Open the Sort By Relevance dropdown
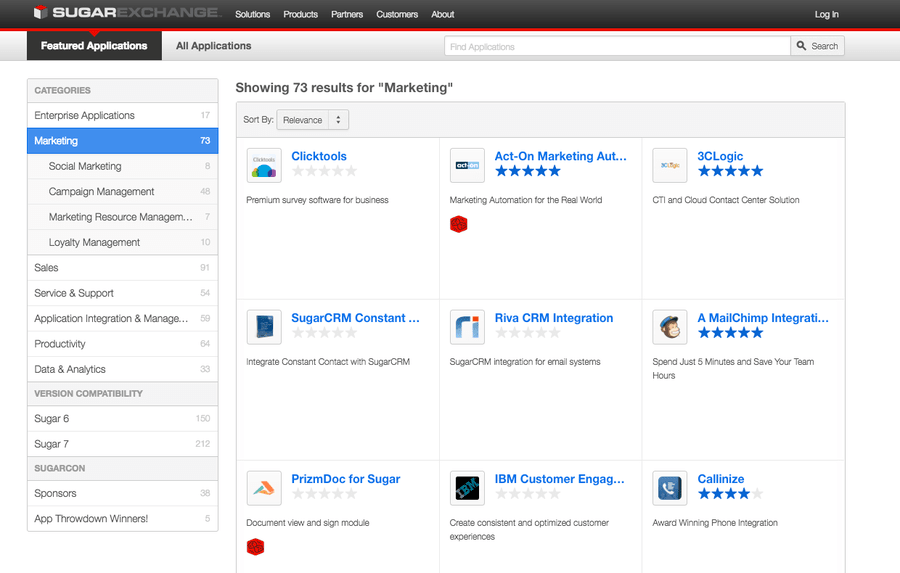Viewport: 900px width, 573px height. point(312,120)
